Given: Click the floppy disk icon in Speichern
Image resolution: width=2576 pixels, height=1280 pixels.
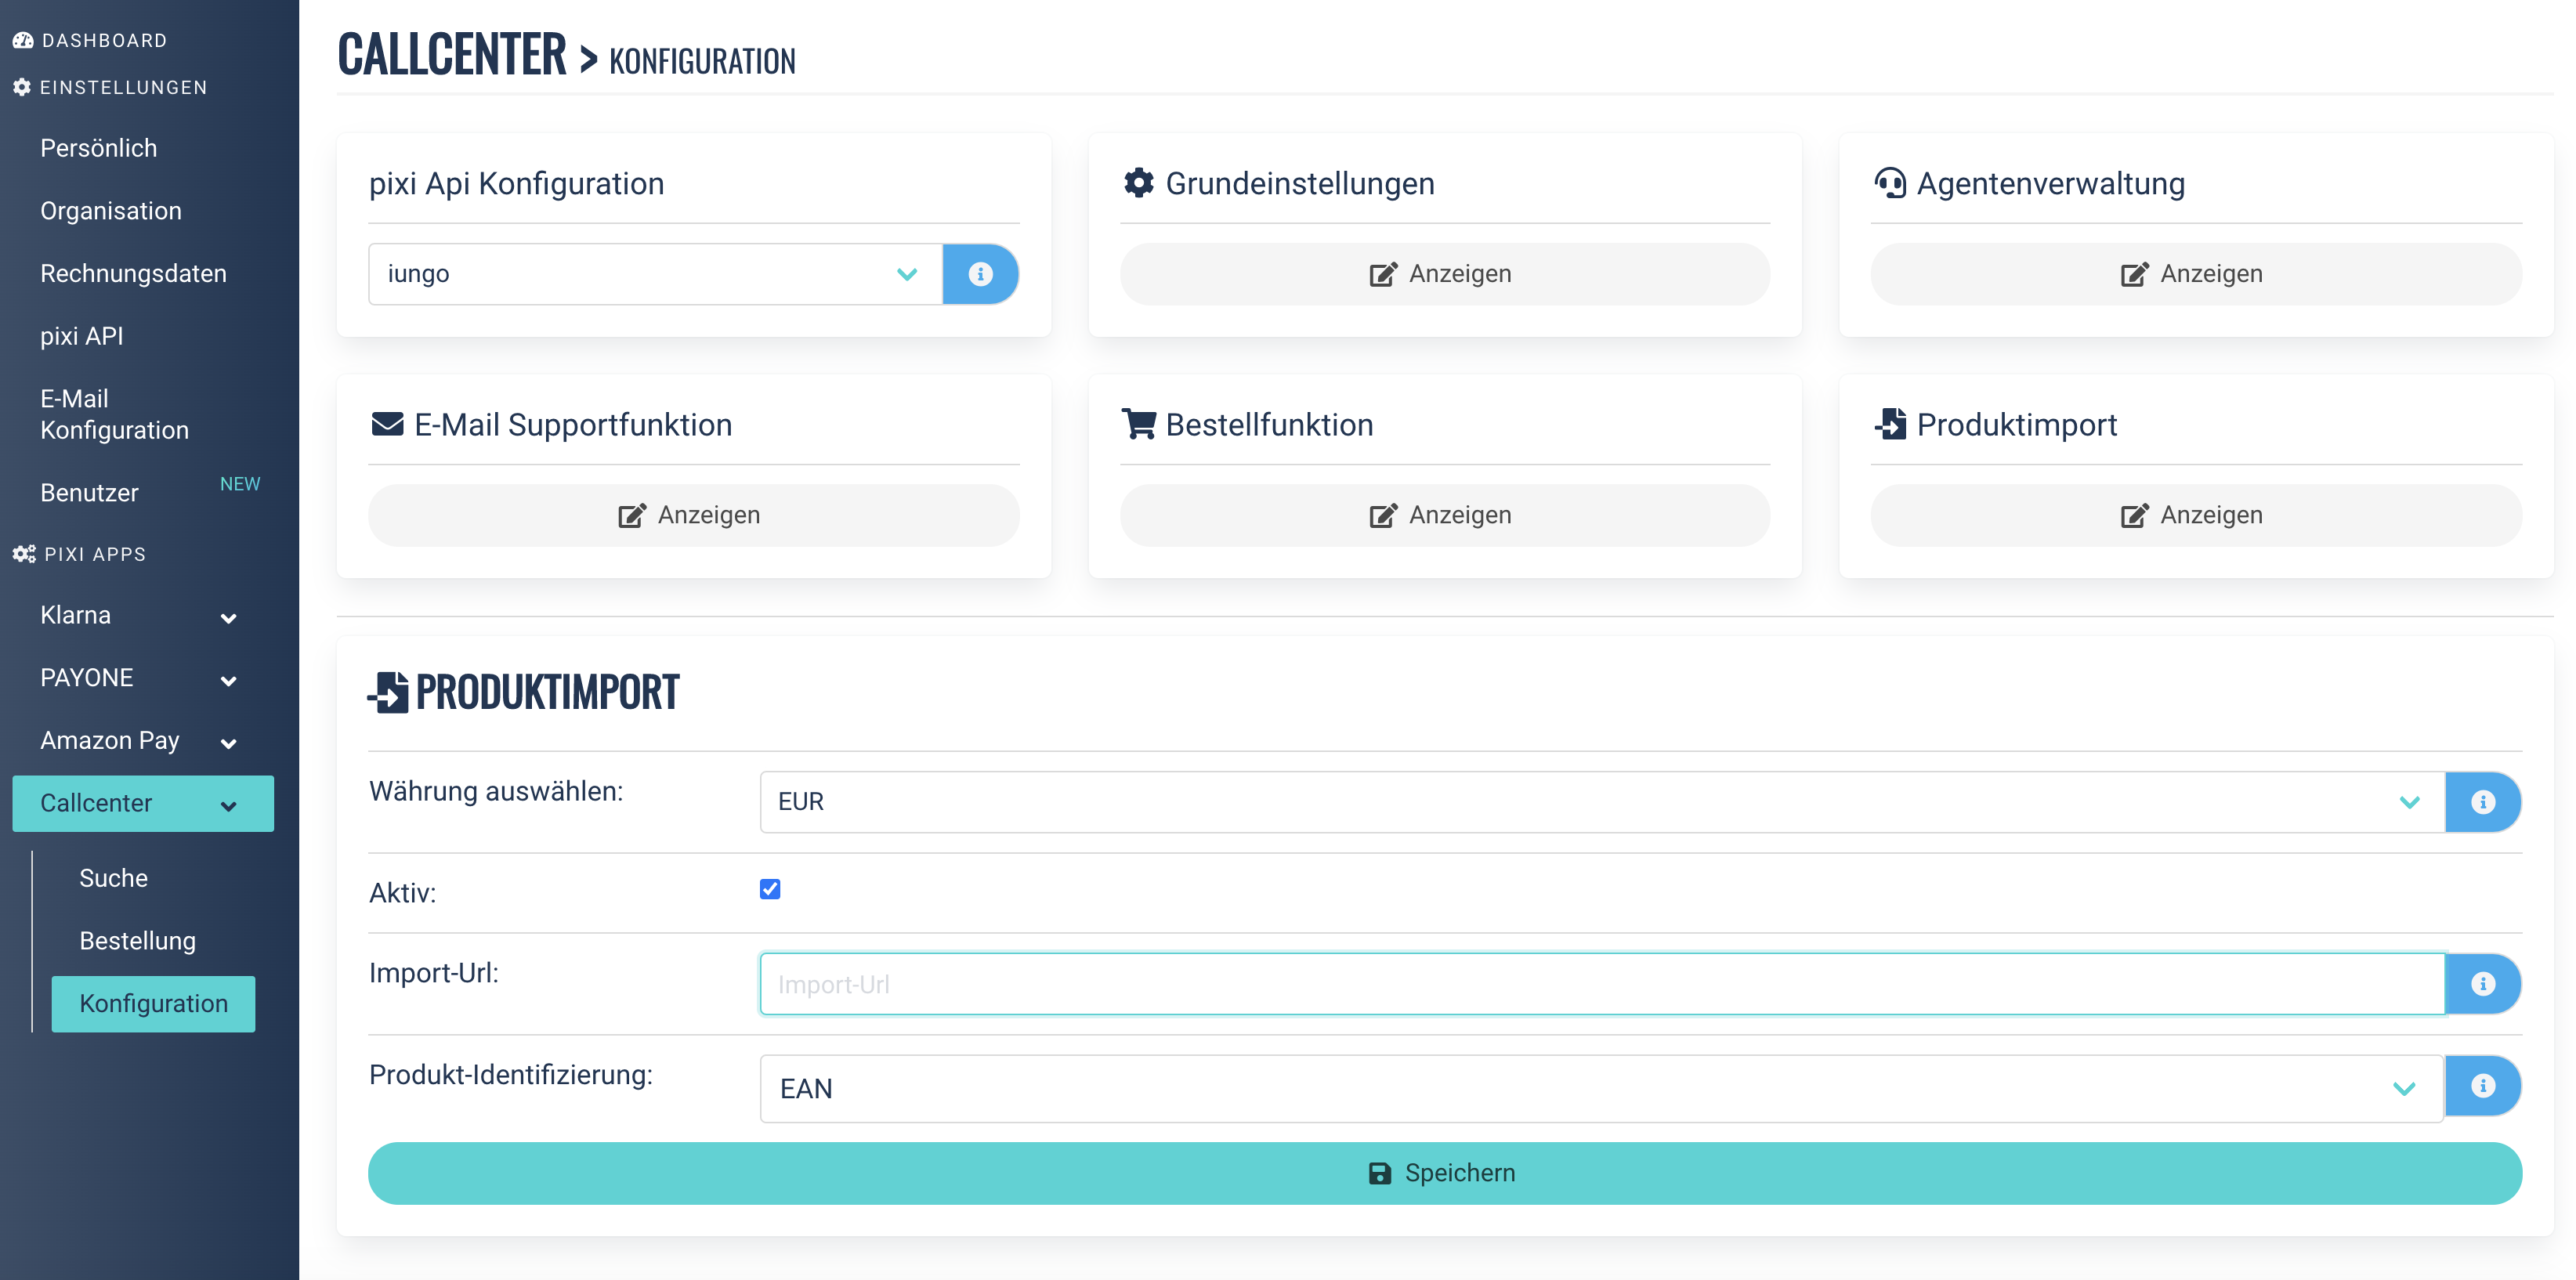Looking at the screenshot, I should [x=1379, y=1173].
